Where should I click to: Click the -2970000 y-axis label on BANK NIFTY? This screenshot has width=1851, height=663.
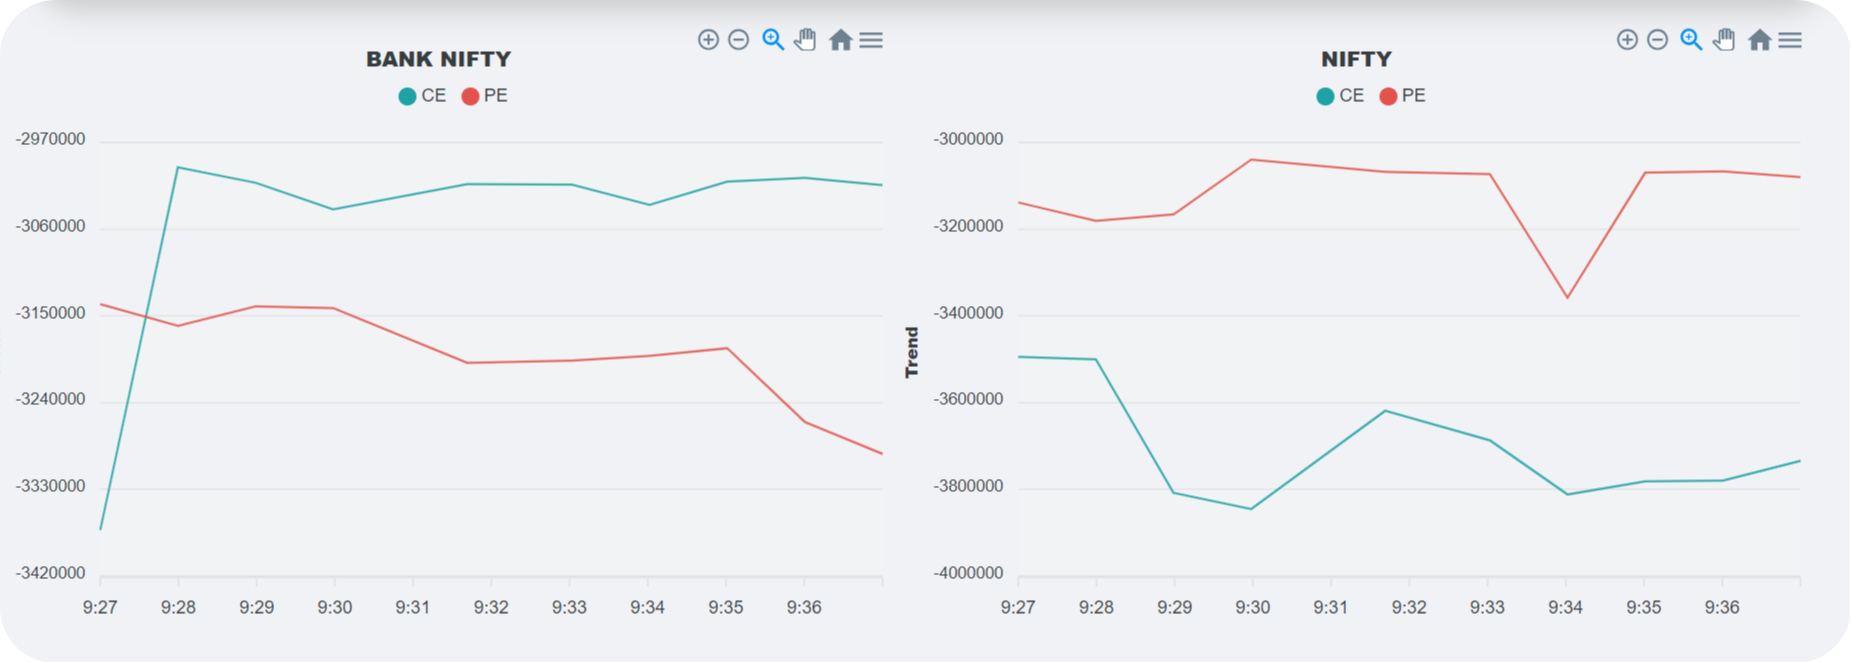(x=50, y=140)
